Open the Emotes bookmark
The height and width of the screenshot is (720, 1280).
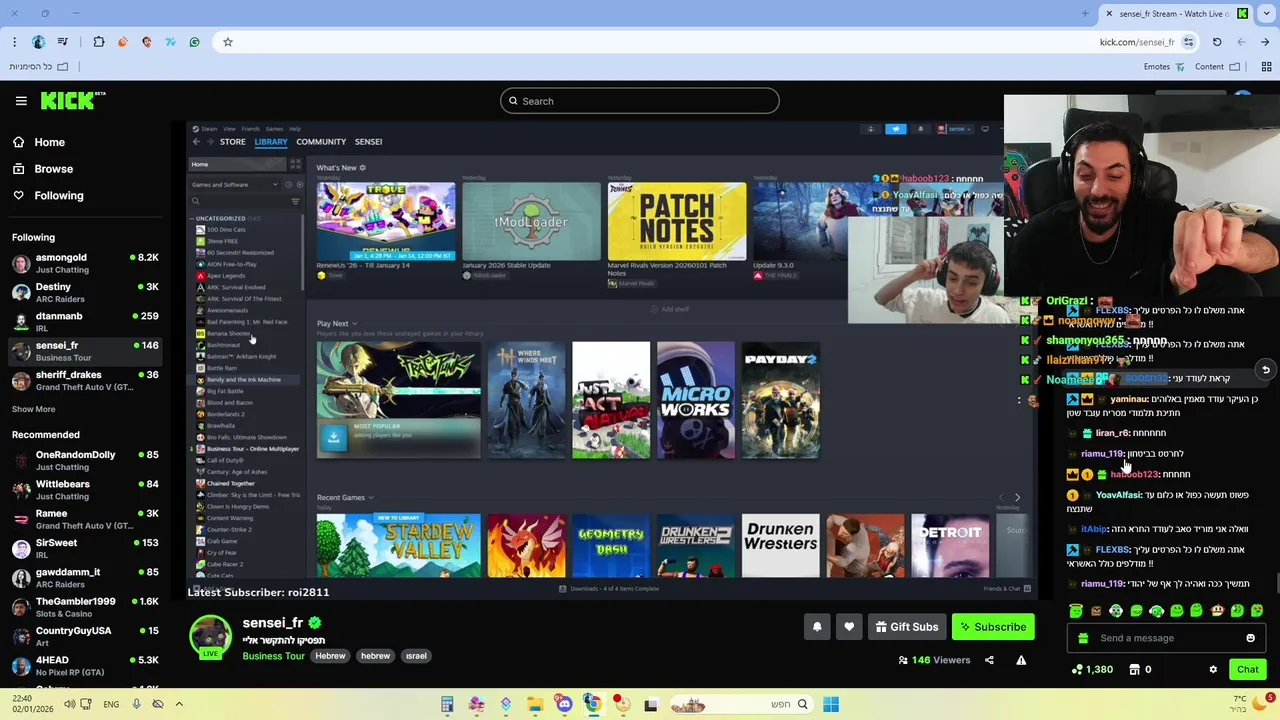click(1165, 67)
